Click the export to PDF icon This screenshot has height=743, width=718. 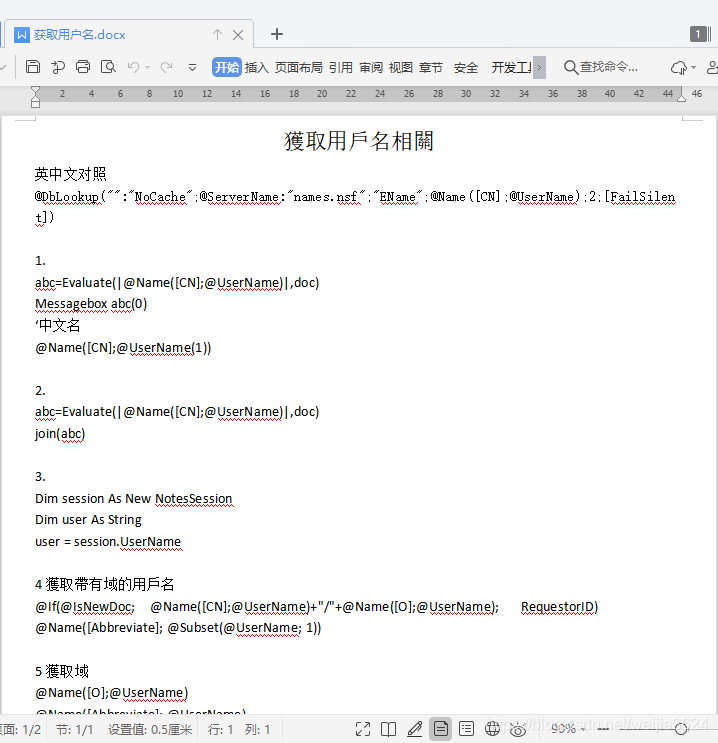point(58,67)
